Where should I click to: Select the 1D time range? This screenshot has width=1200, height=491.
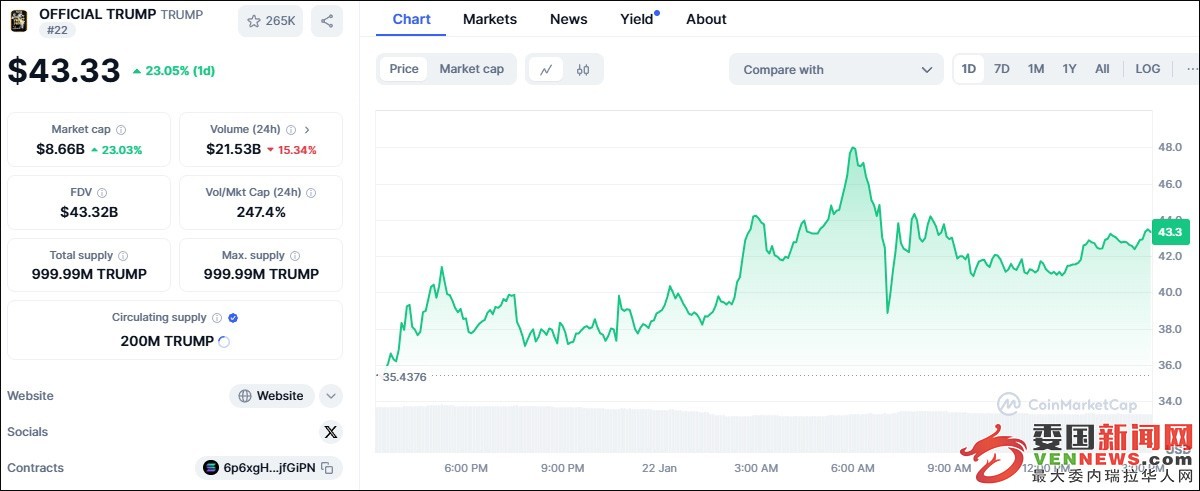[x=969, y=69]
